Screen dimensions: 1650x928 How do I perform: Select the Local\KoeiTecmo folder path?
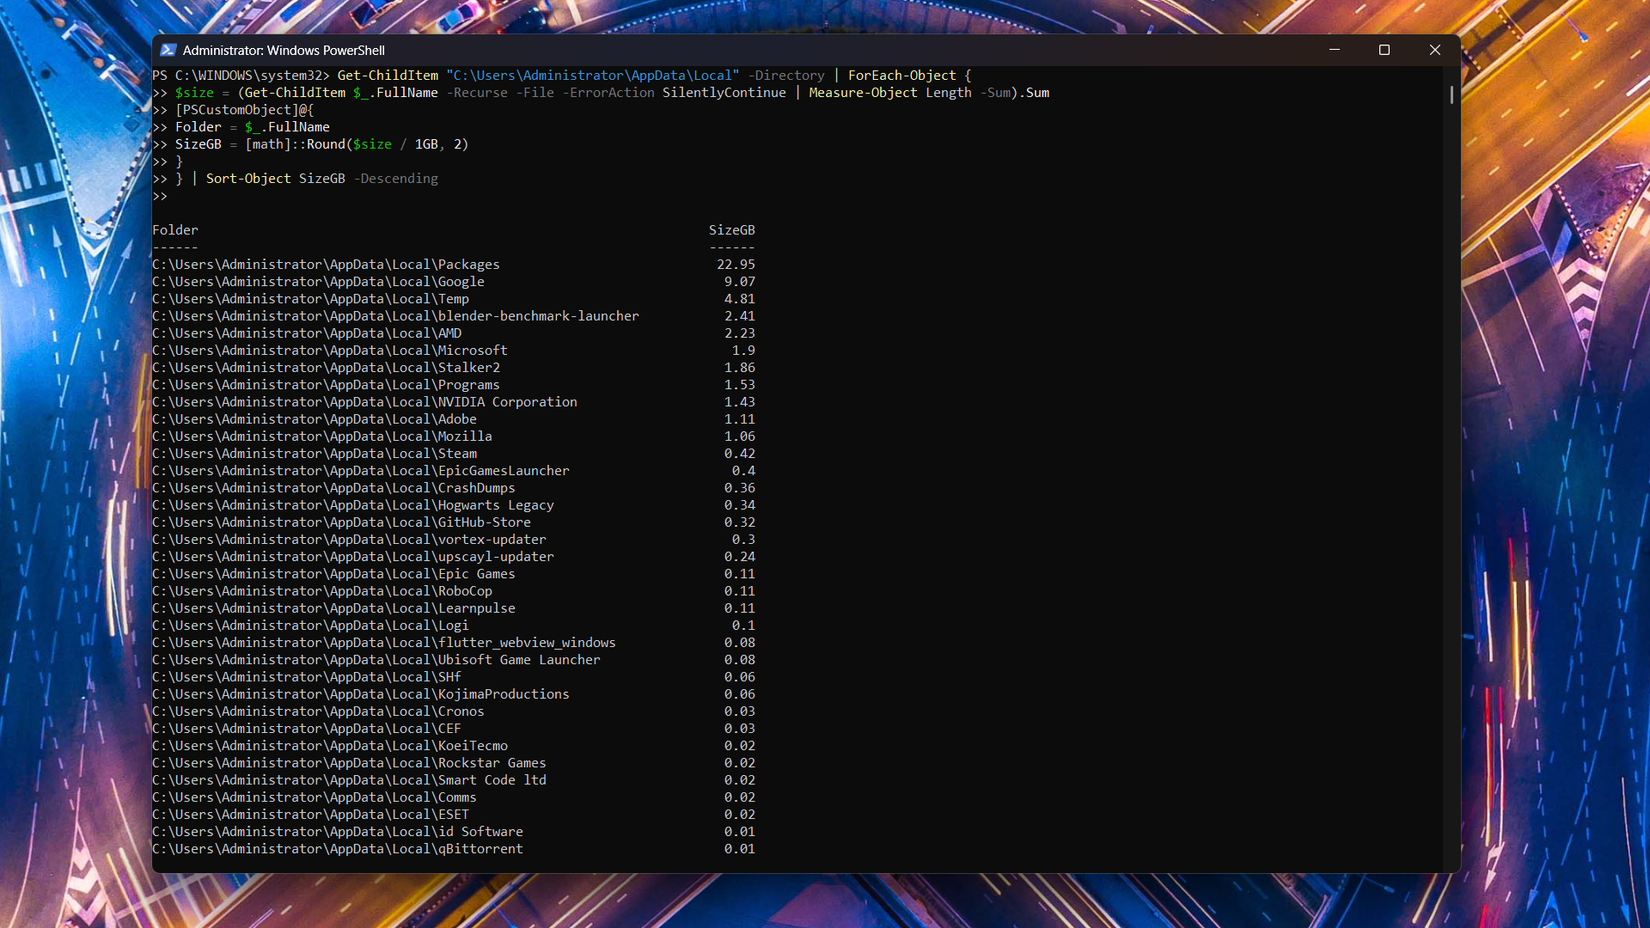coord(330,746)
